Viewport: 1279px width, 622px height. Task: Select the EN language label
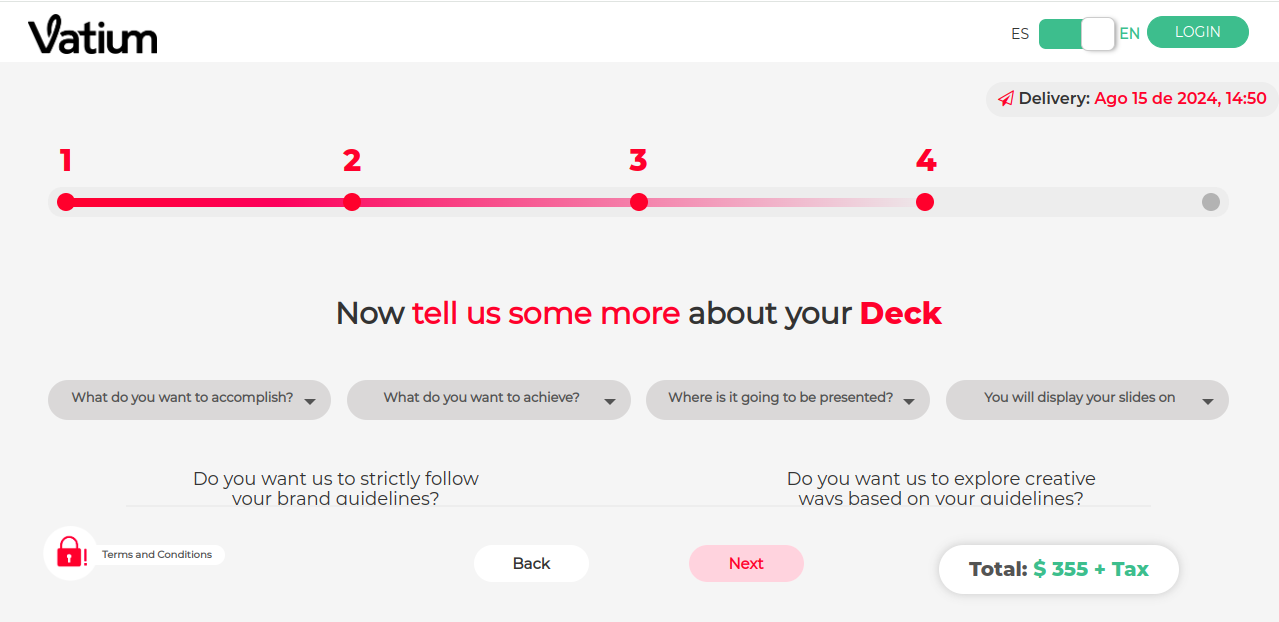(x=1130, y=33)
